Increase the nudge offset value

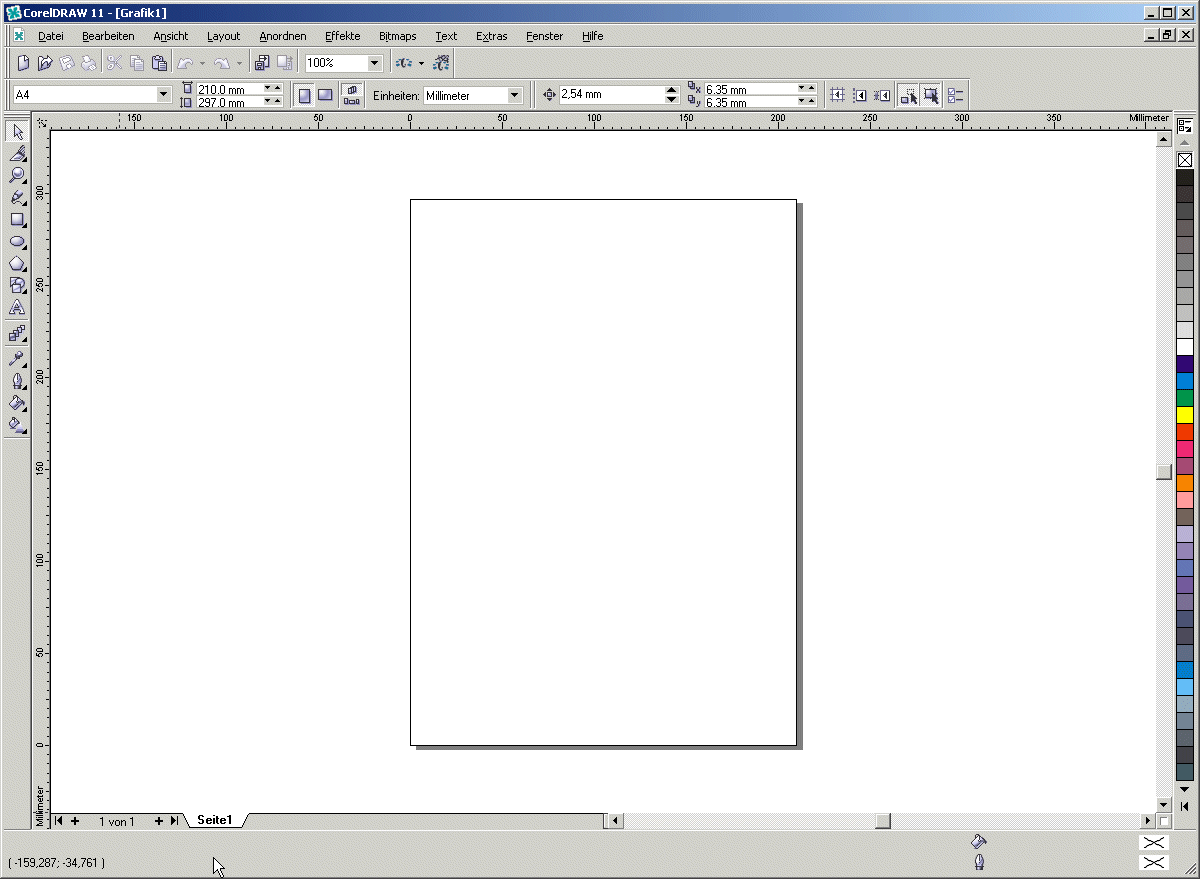click(672, 90)
